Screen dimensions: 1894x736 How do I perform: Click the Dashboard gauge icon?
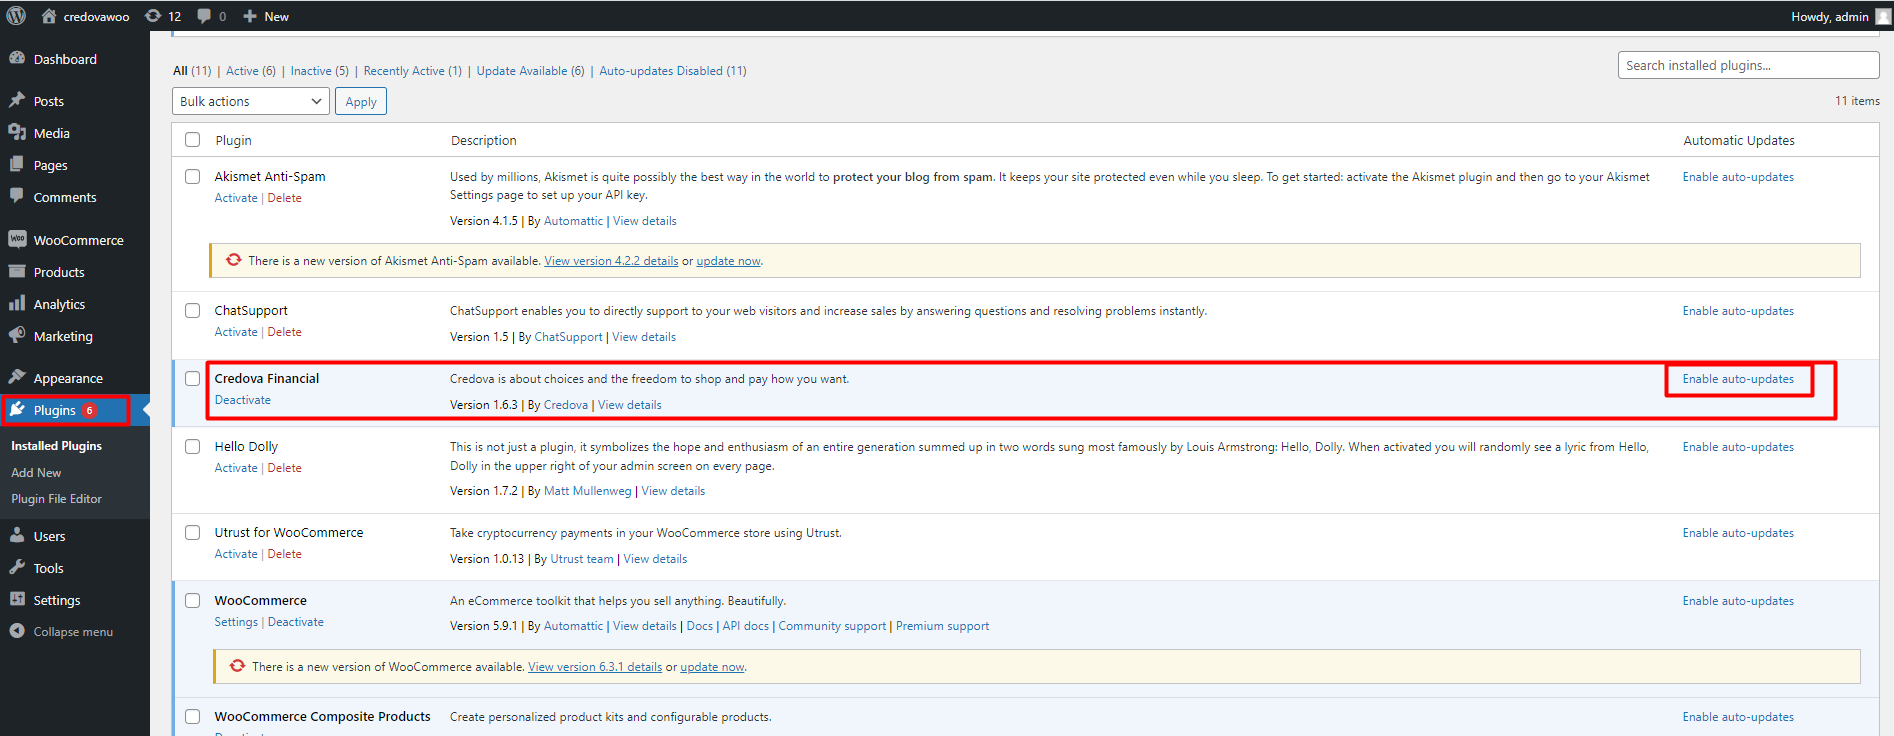tap(17, 58)
